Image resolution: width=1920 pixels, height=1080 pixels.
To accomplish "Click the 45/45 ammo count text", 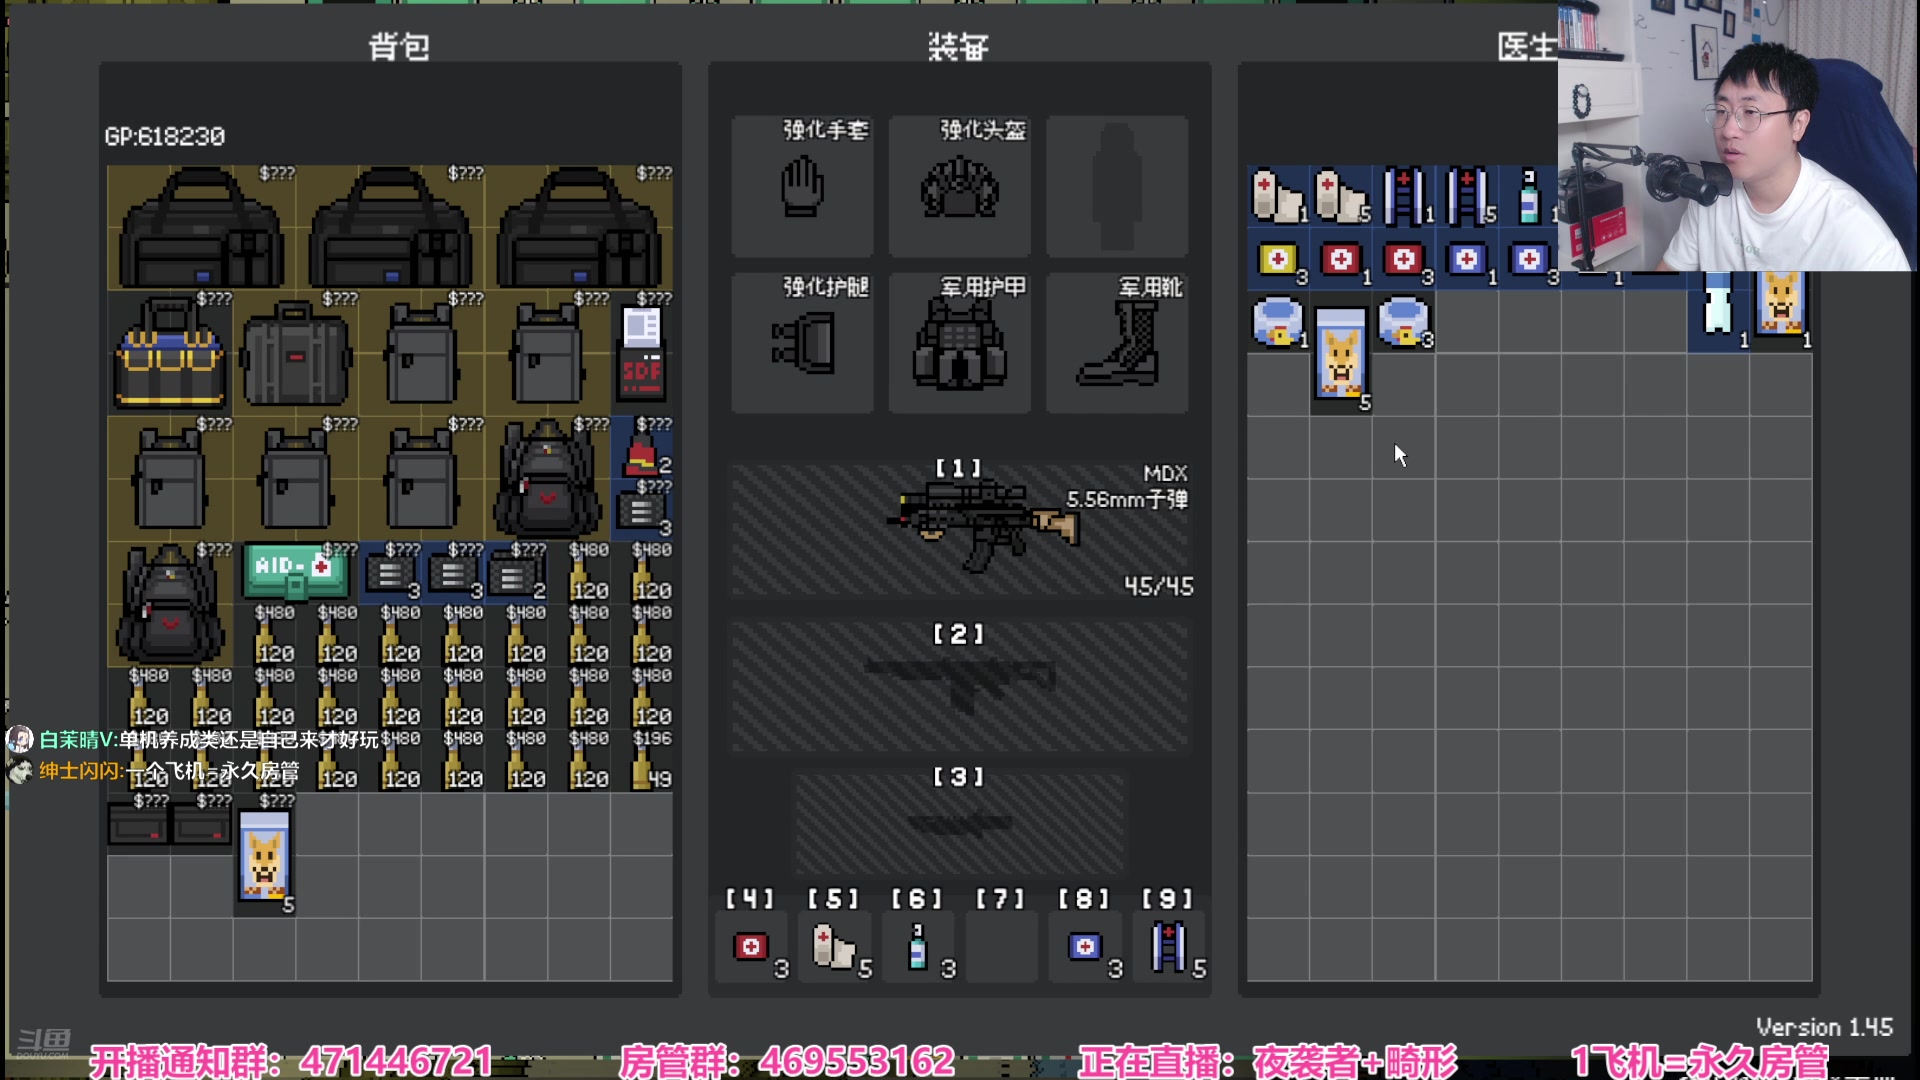I will tap(1158, 586).
